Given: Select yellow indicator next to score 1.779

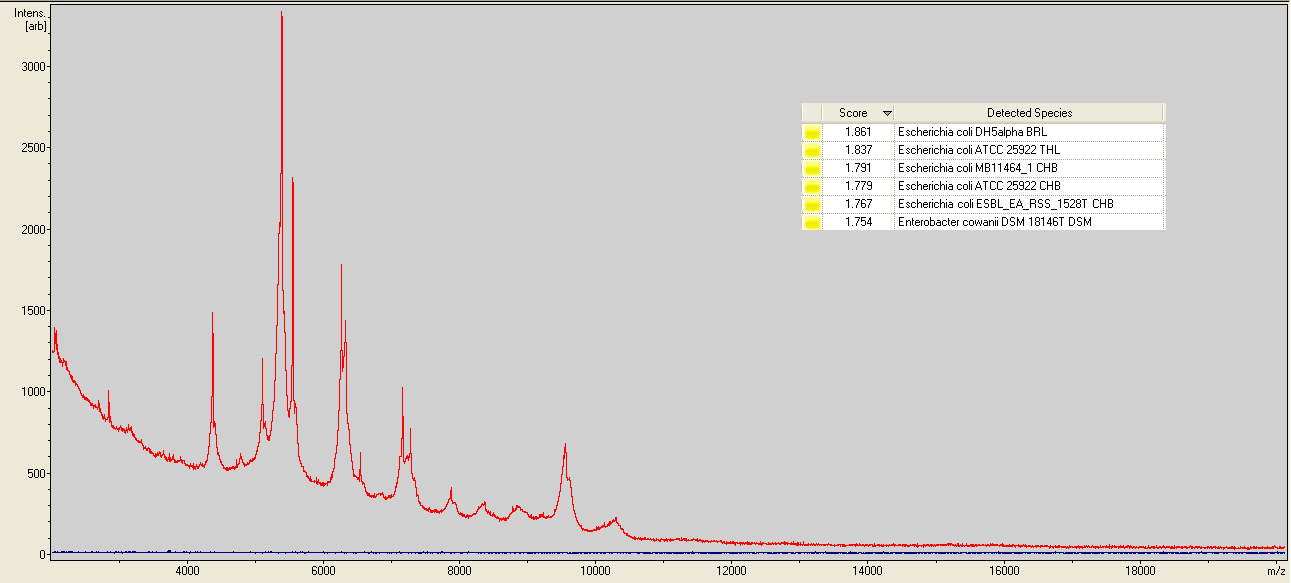Looking at the screenshot, I should tap(812, 186).
